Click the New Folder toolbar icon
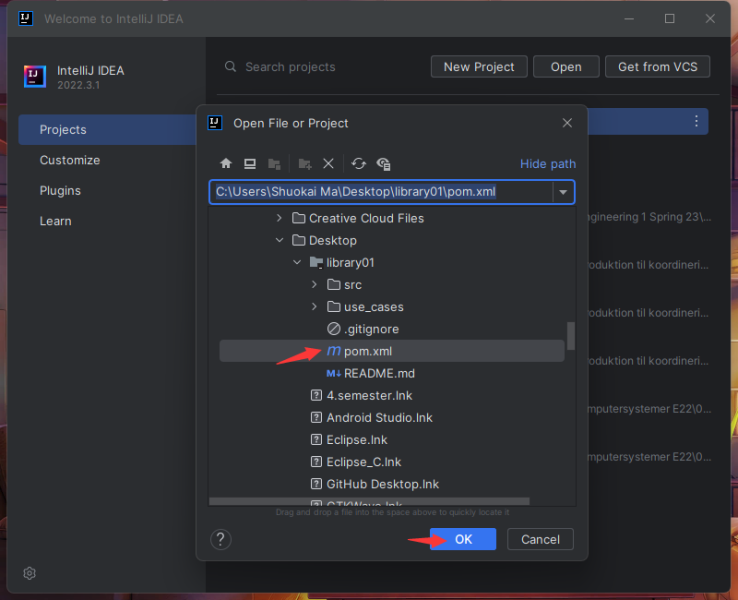Screen dimensions: 738x600 click(x=305, y=164)
